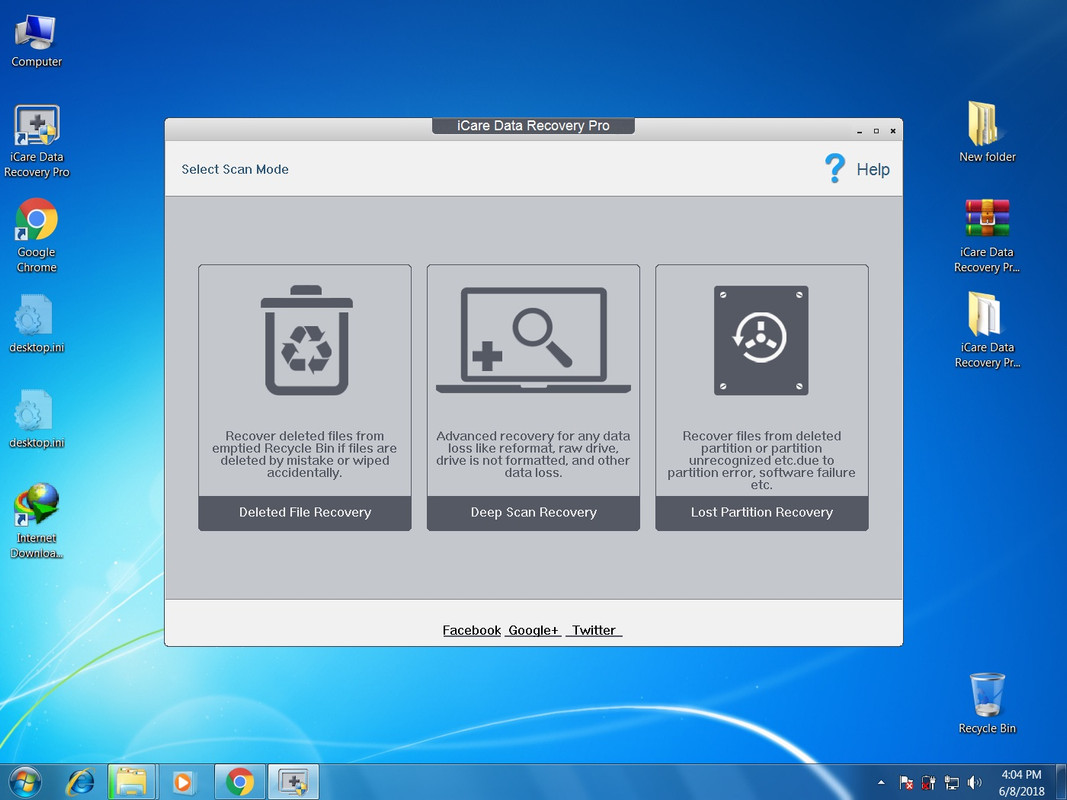Maximize the iCare Data Recovery window

point(876,131)
